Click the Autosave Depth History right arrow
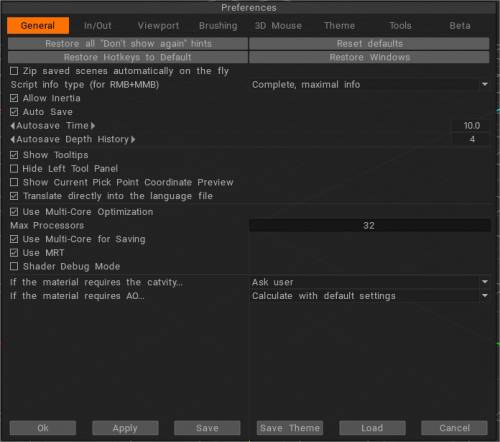Image resolution: width=500 pixels, height=442 pixels. [133, 139]
